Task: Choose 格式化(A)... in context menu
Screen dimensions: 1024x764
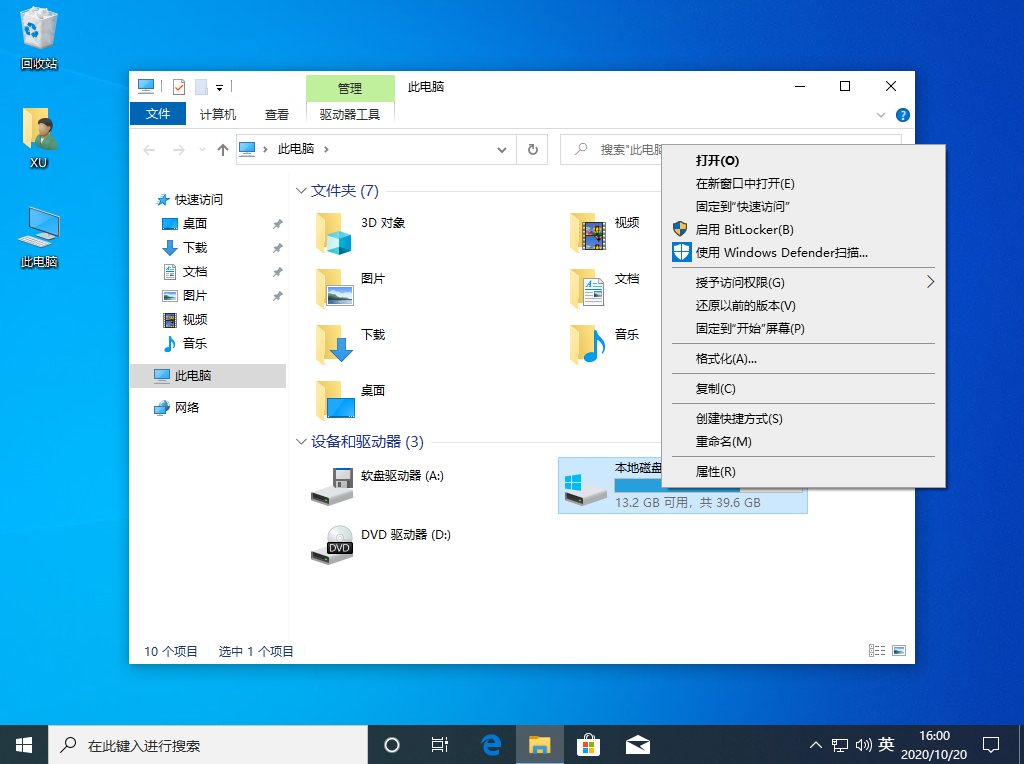Action: [803, 358]
